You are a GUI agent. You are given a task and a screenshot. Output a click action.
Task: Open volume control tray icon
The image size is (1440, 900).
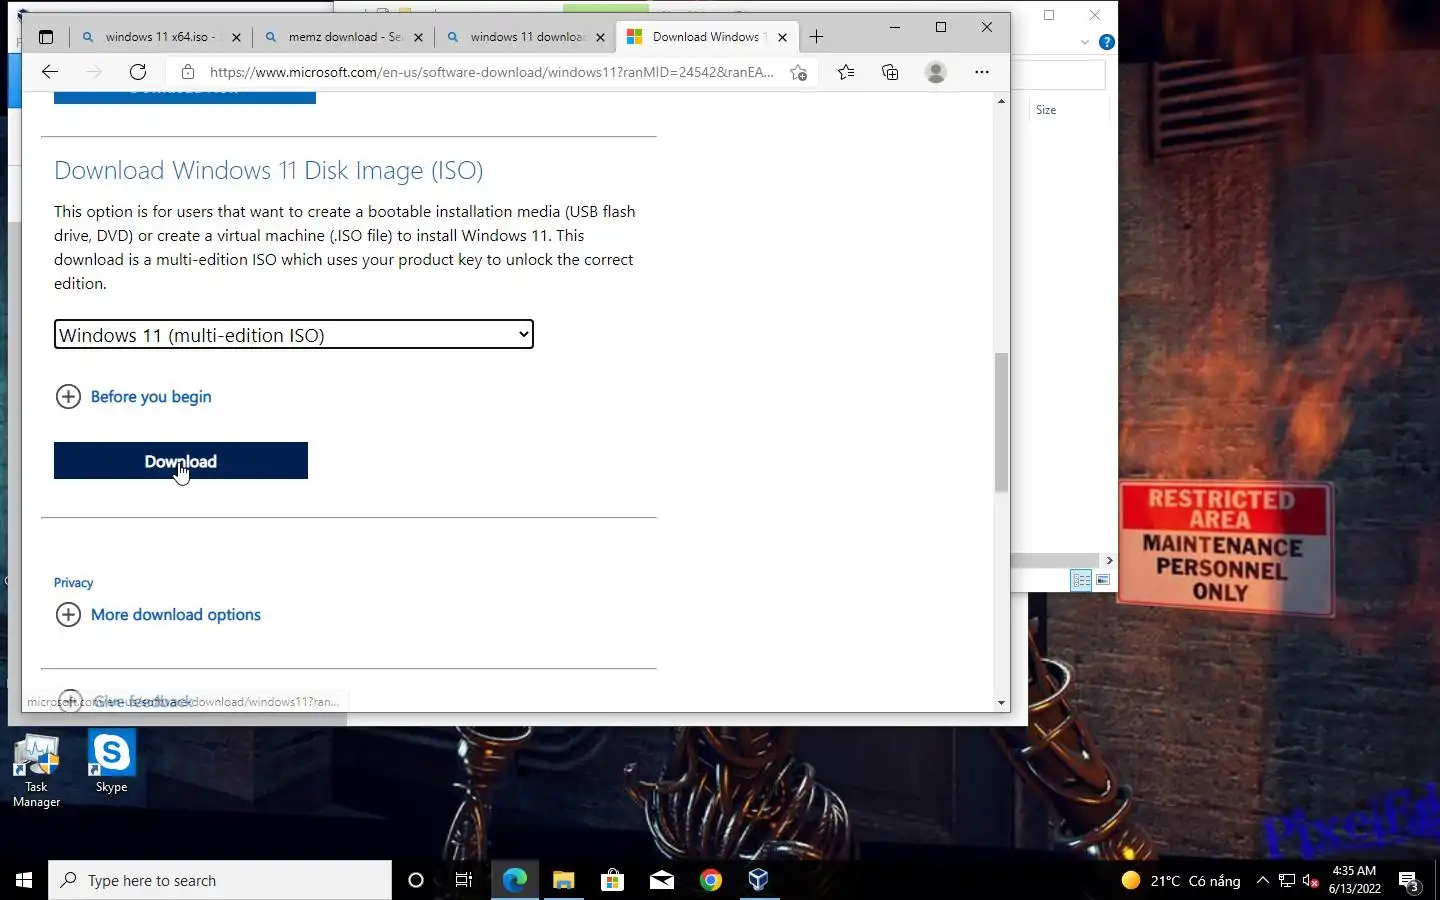coord(1311,880)
